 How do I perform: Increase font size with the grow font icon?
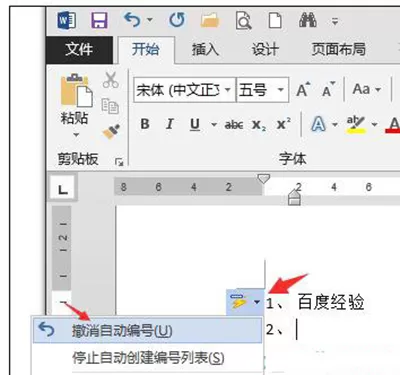303,89
